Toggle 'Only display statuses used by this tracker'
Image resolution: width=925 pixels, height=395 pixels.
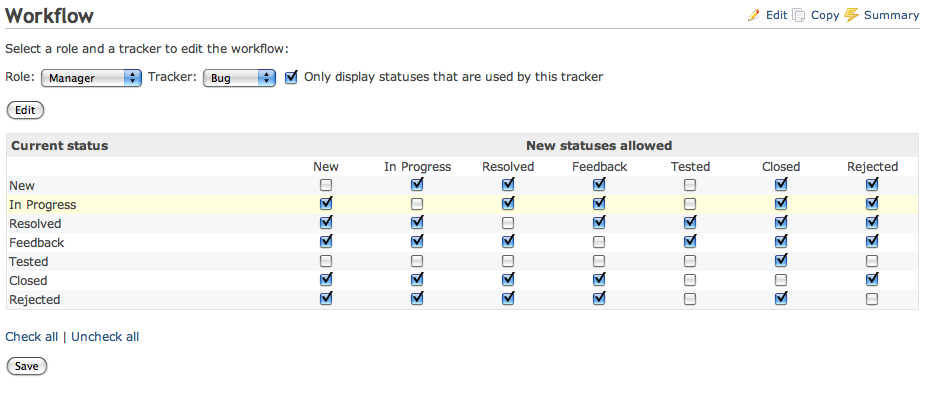[x=291, y=77]
